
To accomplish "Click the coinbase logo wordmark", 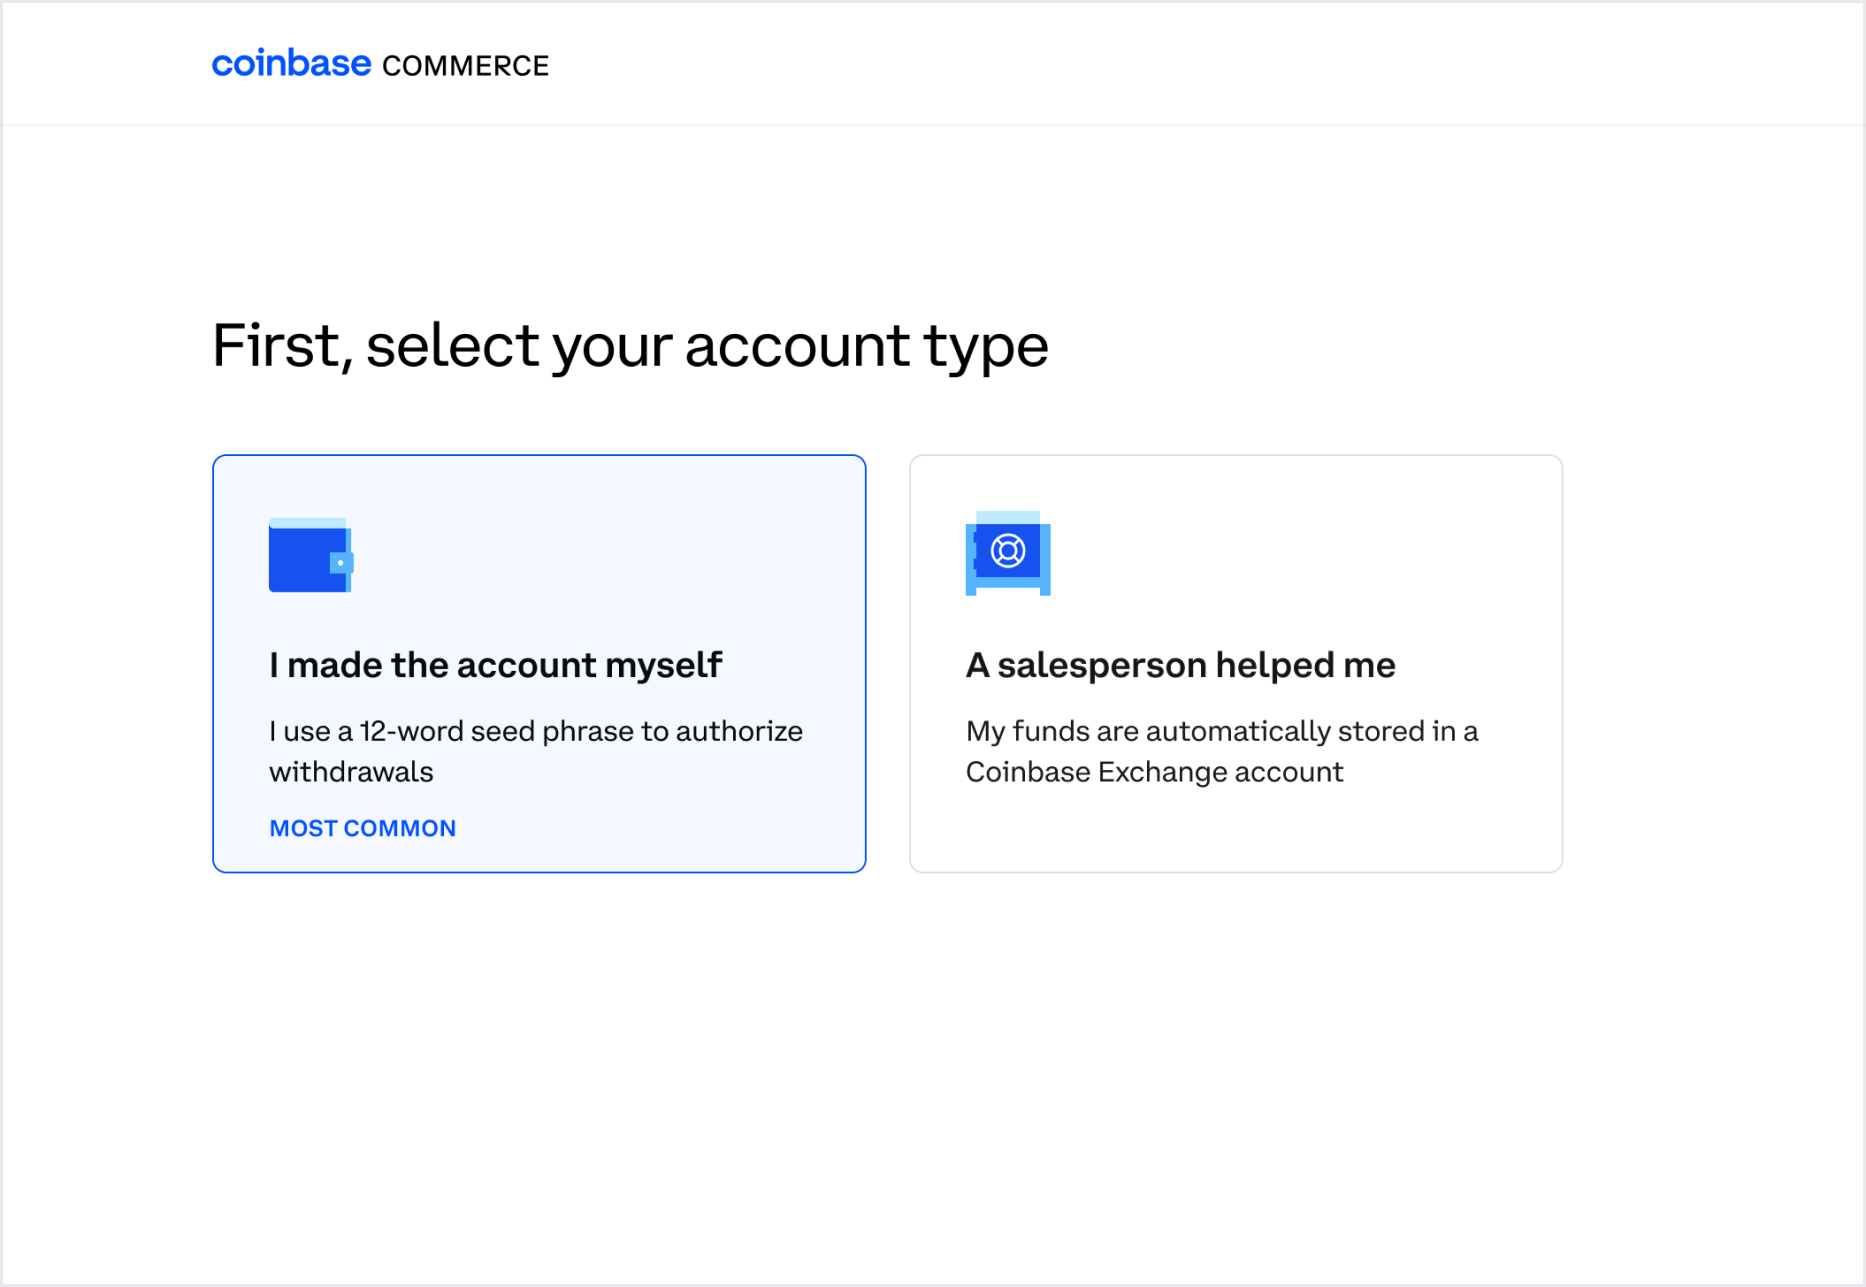I will coord(291,64).
